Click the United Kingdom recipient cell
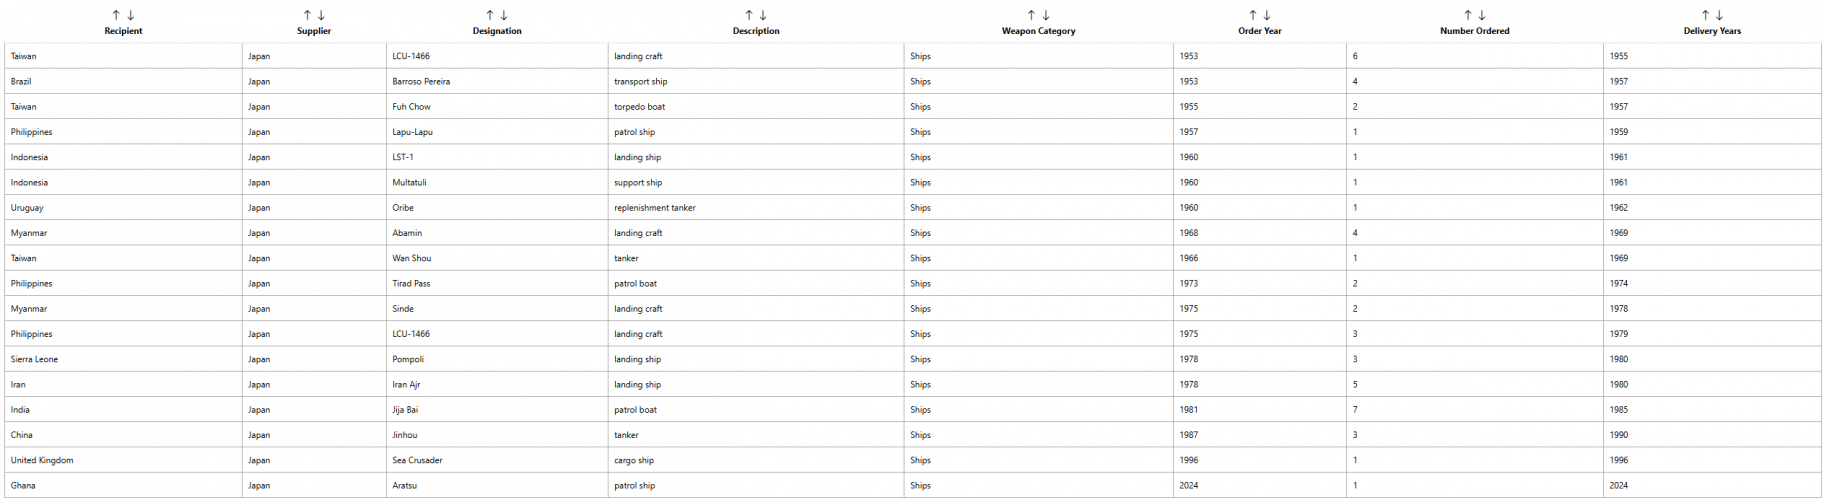The height and width of the screenshot is (500, 1824). click(42, 460)
